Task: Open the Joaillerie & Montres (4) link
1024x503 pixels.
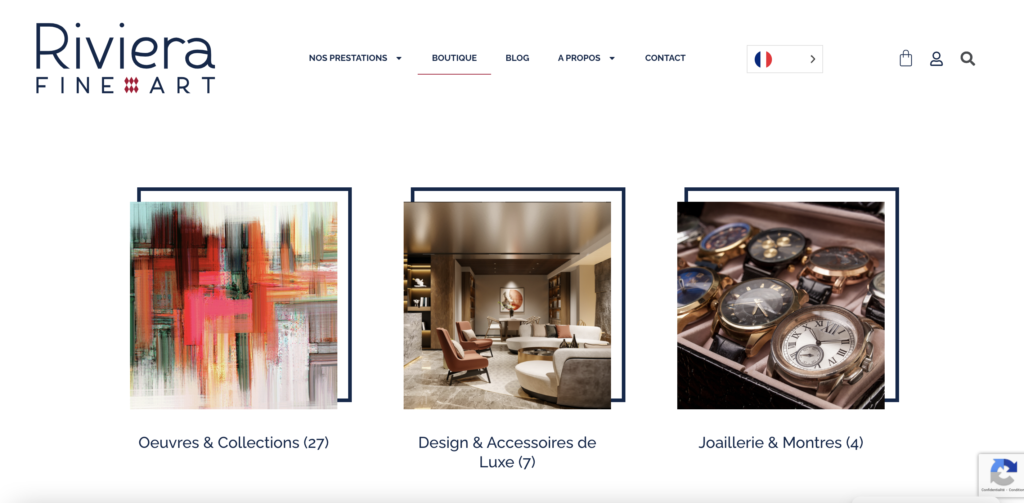Action: (781, 443)
